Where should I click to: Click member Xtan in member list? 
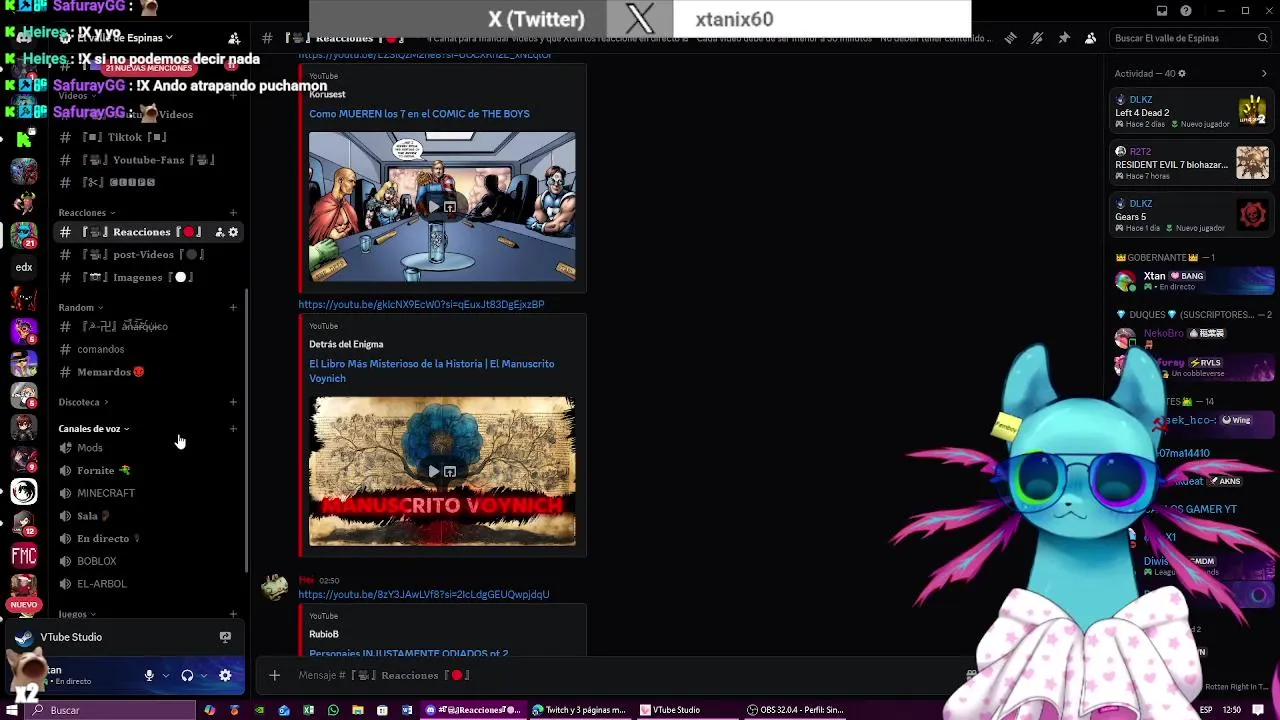point(1191,281)
